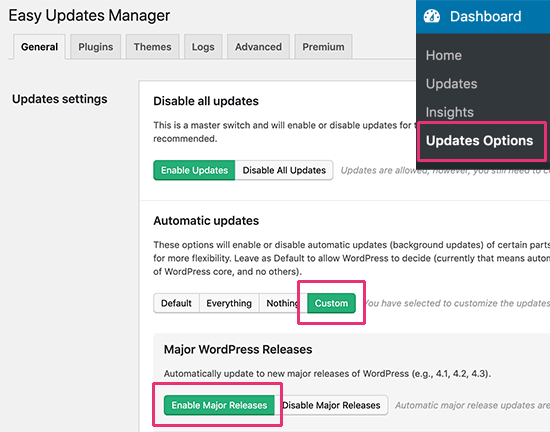View the Logs tab
The height and width of the screenshot is (432, 550).
tap(203, 47)
